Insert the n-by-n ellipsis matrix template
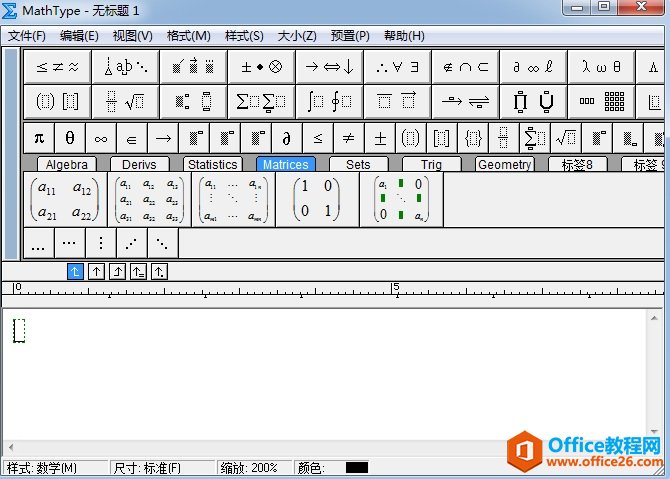This screenshot has height=479, width=670. (x=233, y=199)
